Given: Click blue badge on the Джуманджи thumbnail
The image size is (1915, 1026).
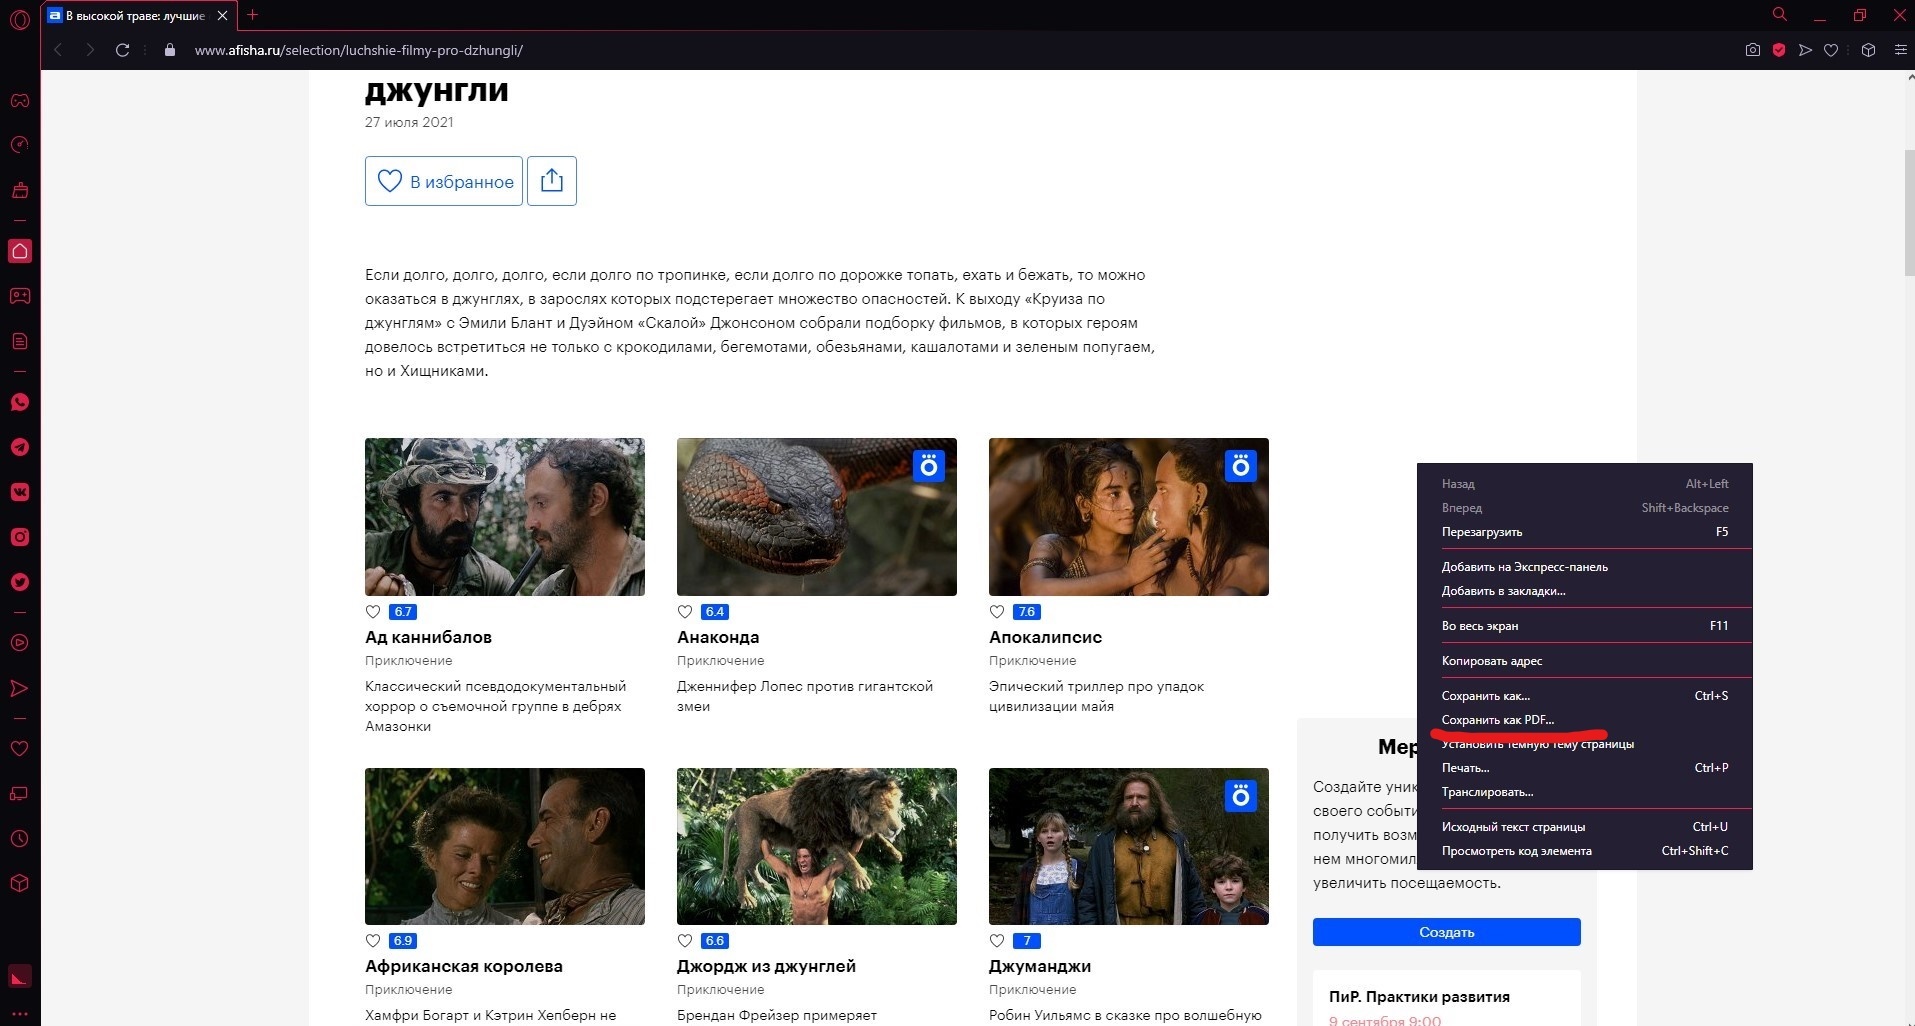Looking at the screenshot, I should [x=1241, y=796].
